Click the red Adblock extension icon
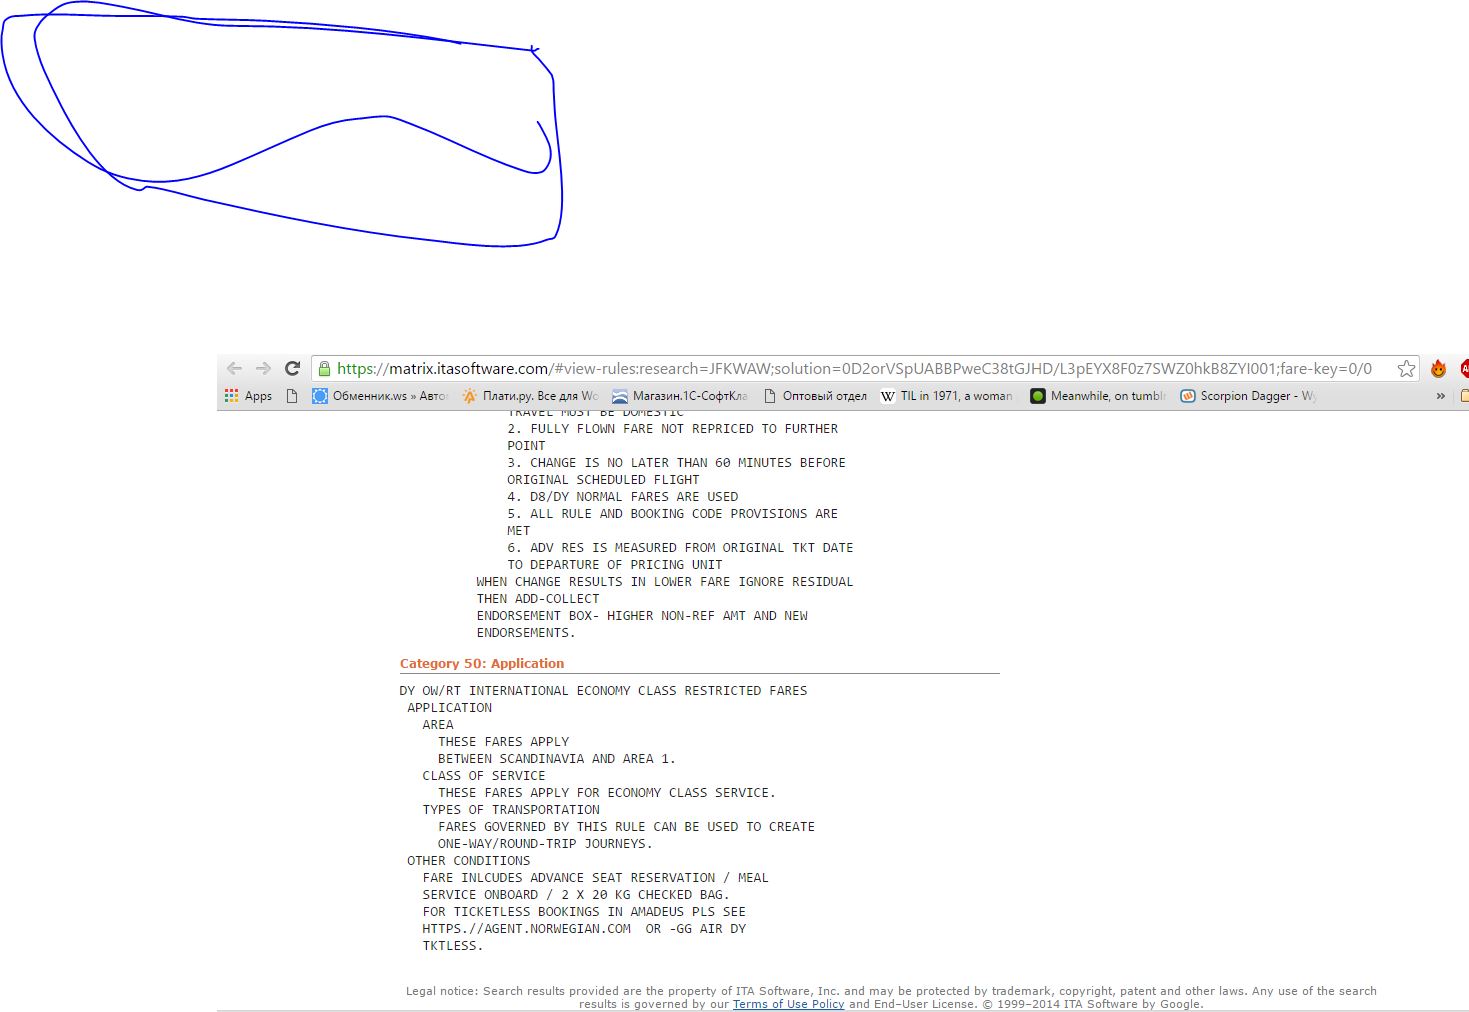The width and height of the screenshot is (1469, 1012). (x=1464, y=368)
